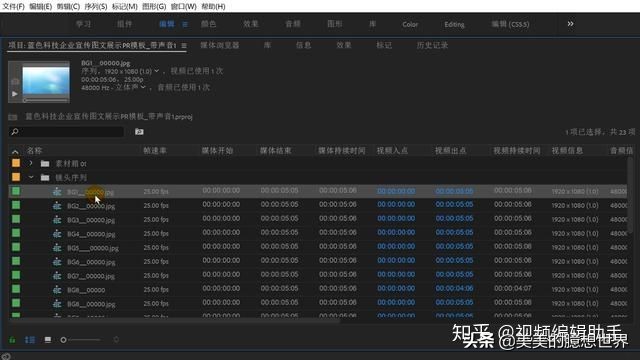Click orange label swatch of 素材箱 01
This screenshot has height=360, width=640.
click(x=16, y=163)
